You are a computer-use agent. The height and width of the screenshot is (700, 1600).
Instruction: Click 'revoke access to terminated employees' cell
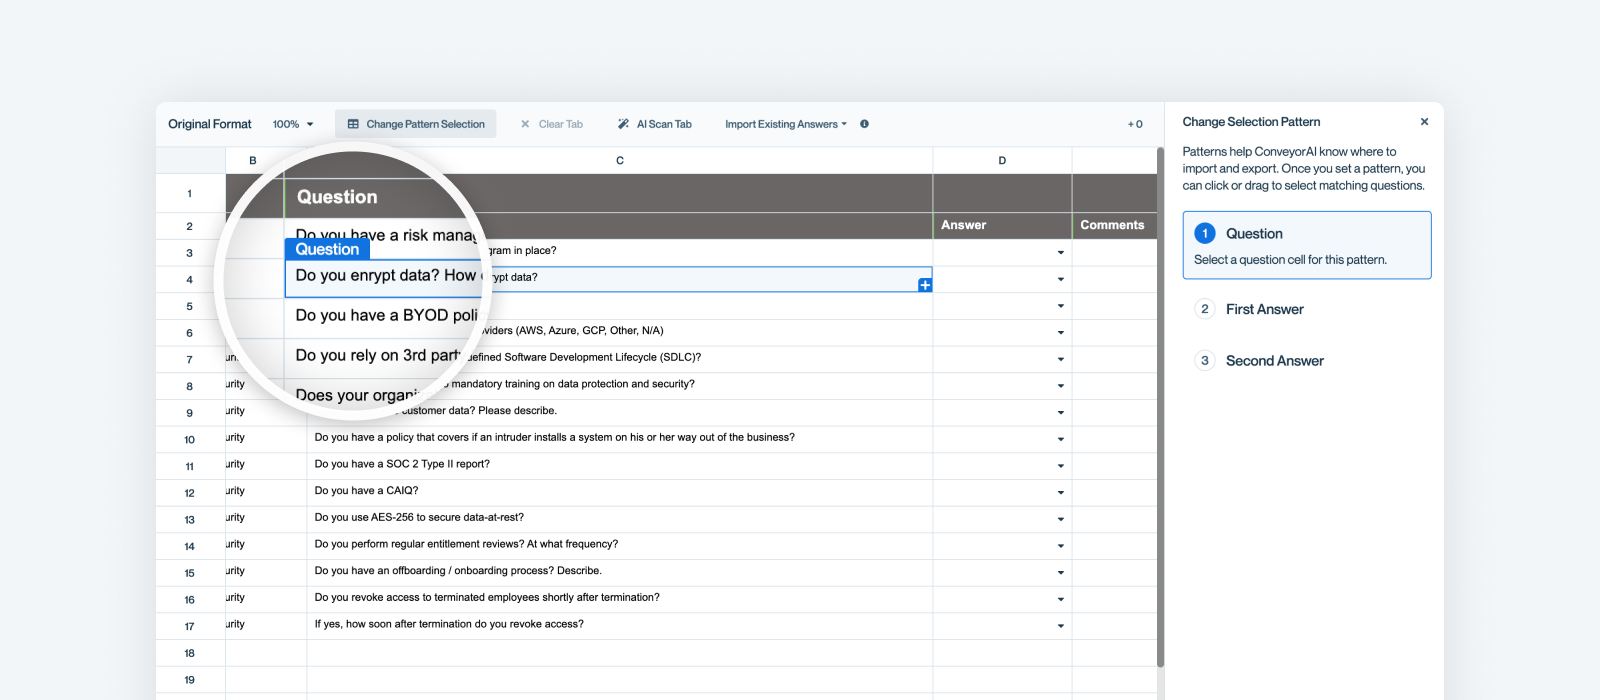coord(620,598)
